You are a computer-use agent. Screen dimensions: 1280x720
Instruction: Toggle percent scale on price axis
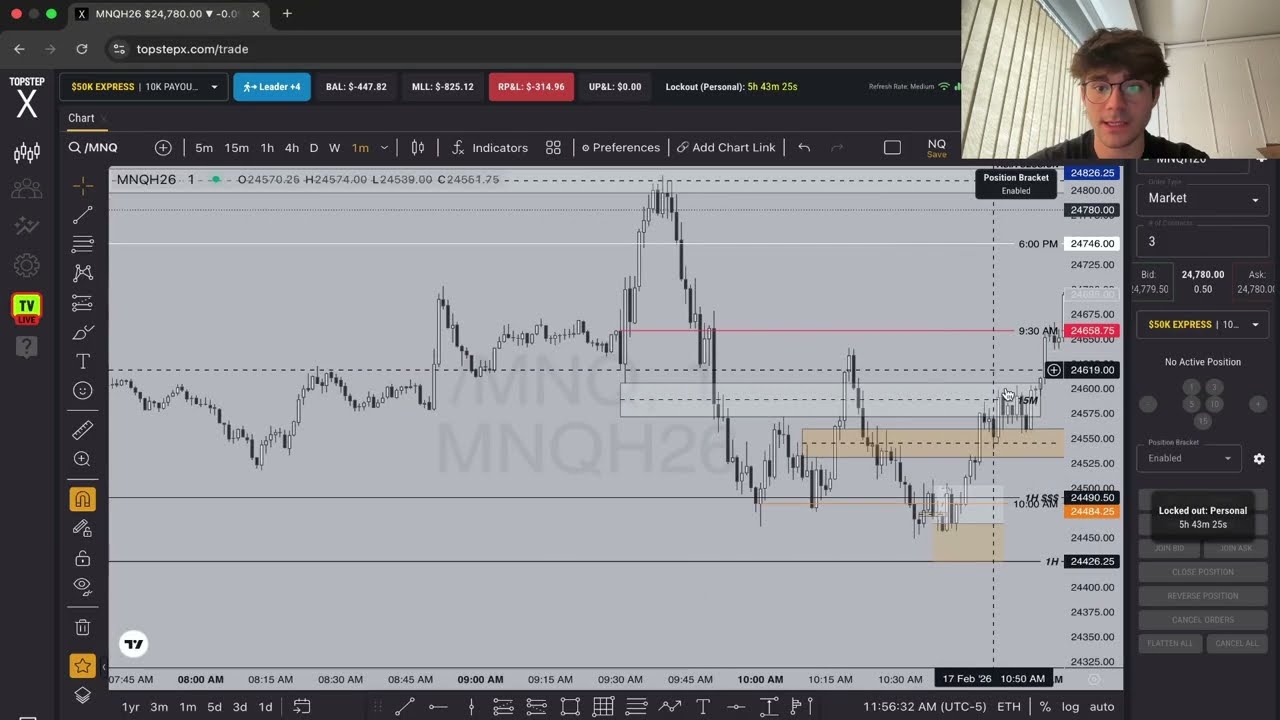point(1045,707)
